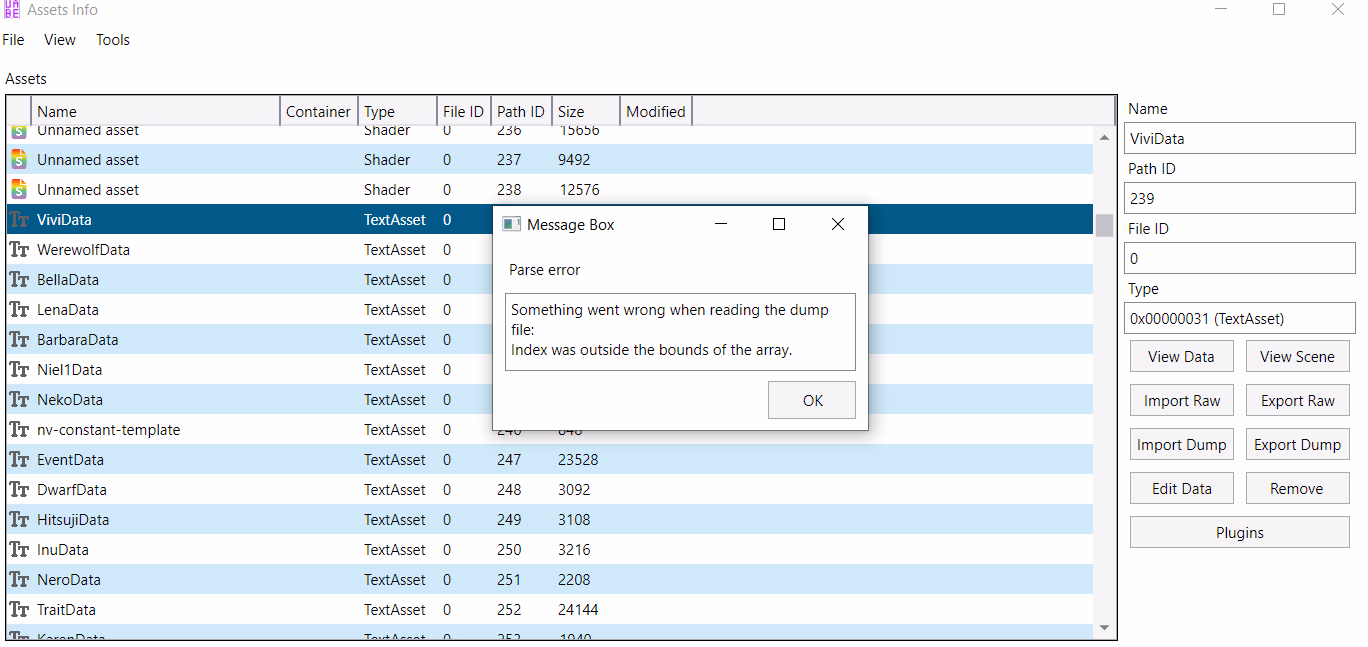Image resolution: width=1368 pixels, height=647 pixels.
Task: Click the Shader icon for Path ID 238
Action: tap(19, 190)
